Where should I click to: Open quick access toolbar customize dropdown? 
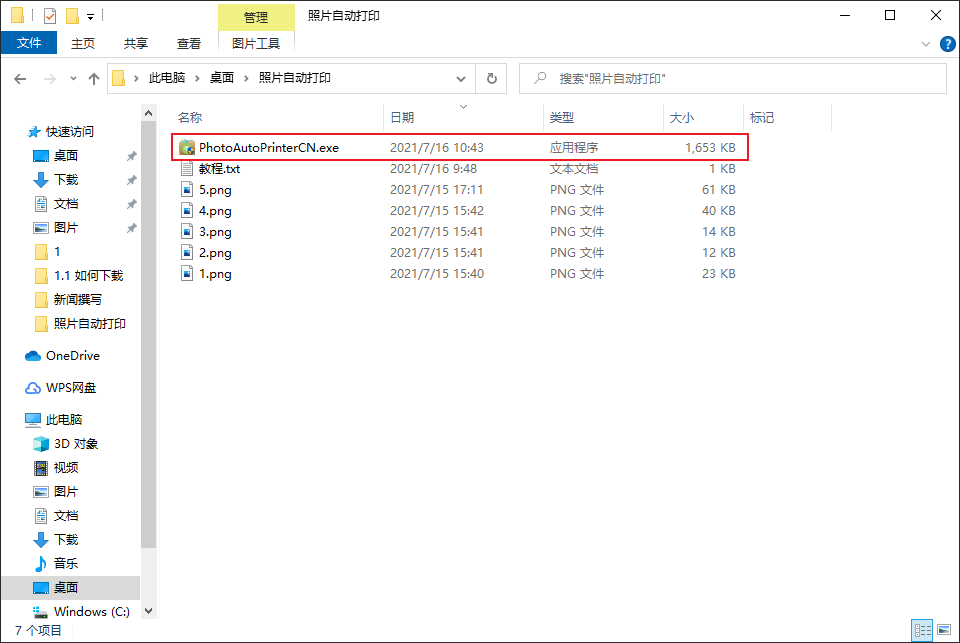tap(90, 17)
